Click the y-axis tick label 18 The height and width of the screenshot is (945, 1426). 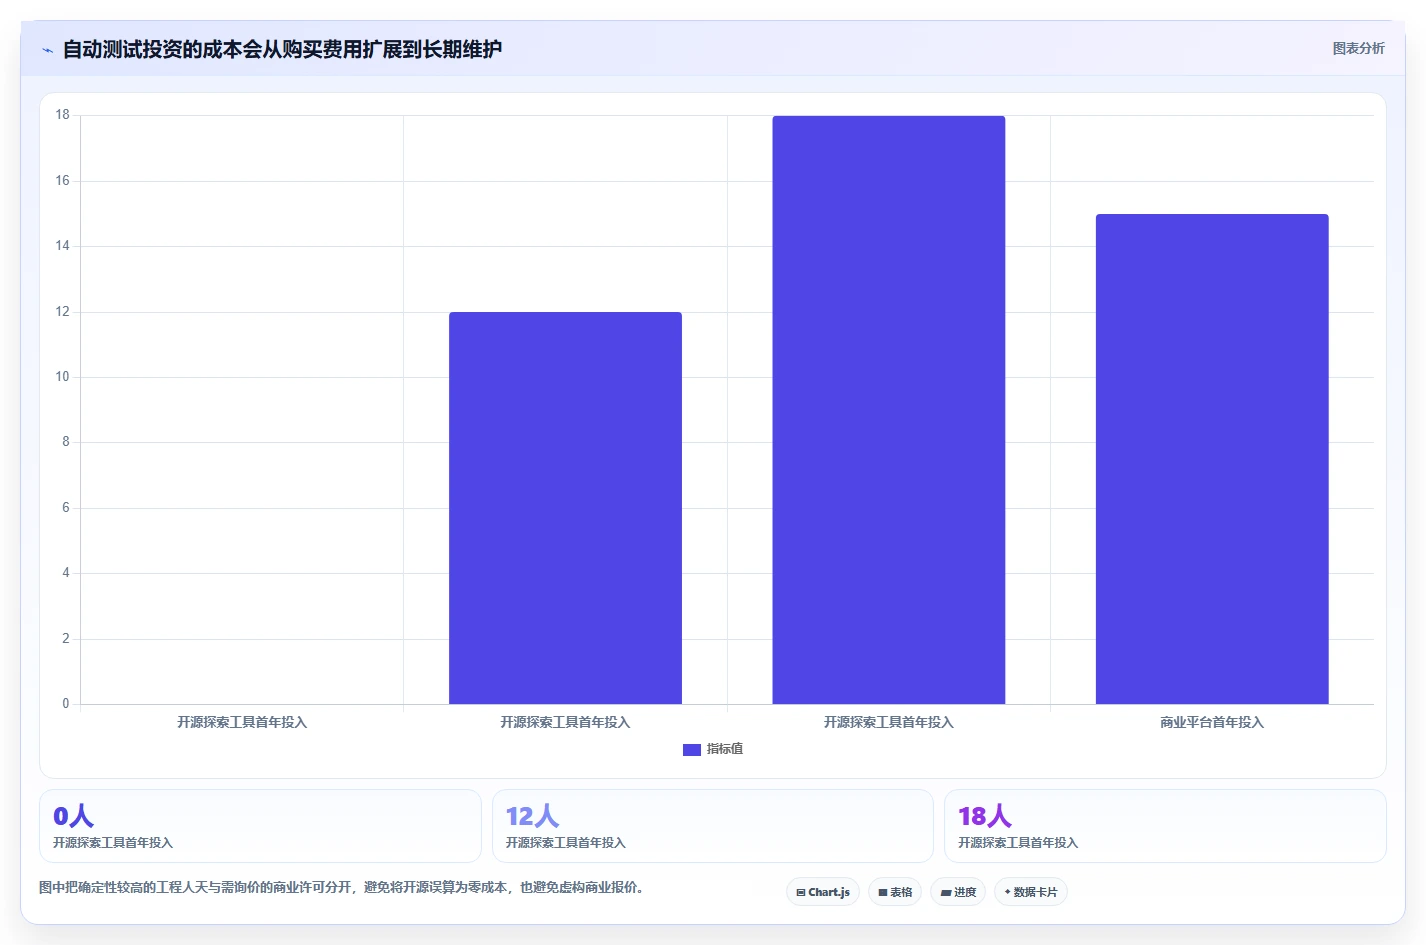63,115
